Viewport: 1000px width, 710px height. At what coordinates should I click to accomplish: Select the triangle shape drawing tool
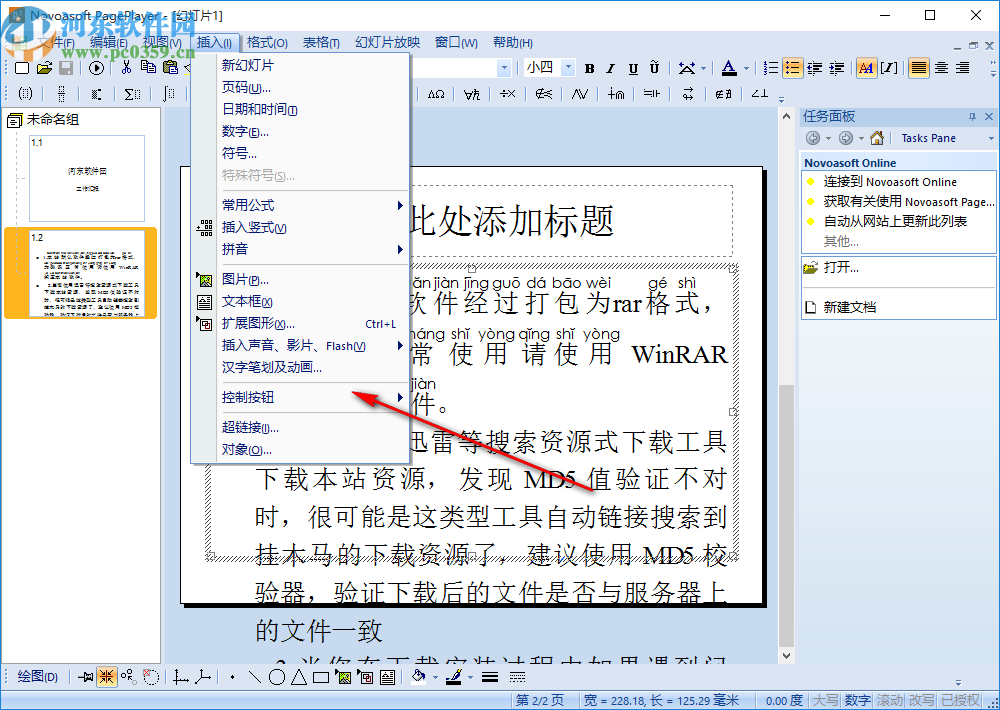click(x=299, y=676)
